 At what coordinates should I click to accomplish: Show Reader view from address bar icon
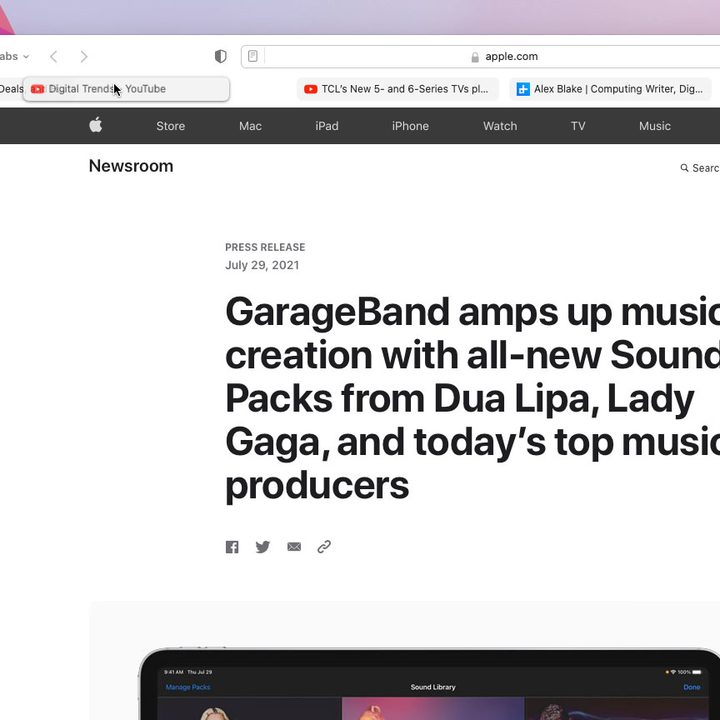pyautogui.click(x=253, y=56)
